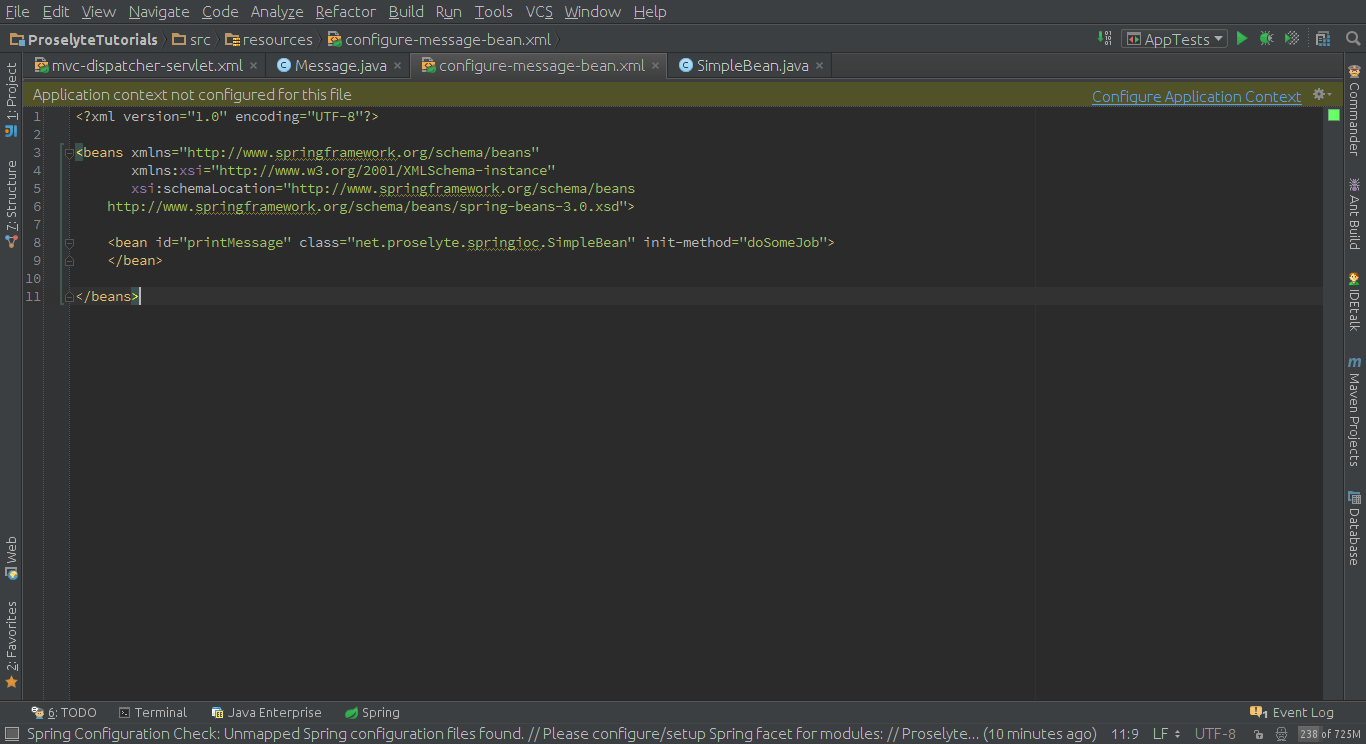The image size is (1366, 744).
Task: Close the SimpleBean.java tab
Action: tap(819, 66)
